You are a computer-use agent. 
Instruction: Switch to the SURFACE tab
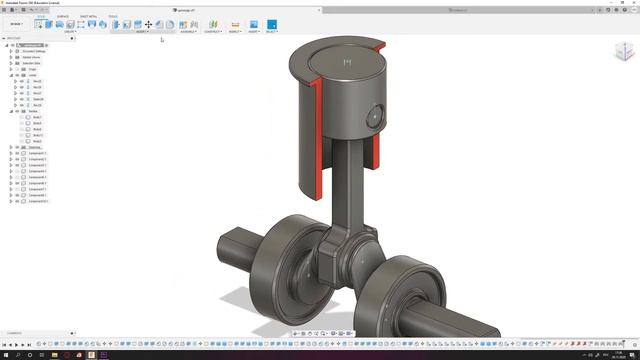click(x=63, y=16)
